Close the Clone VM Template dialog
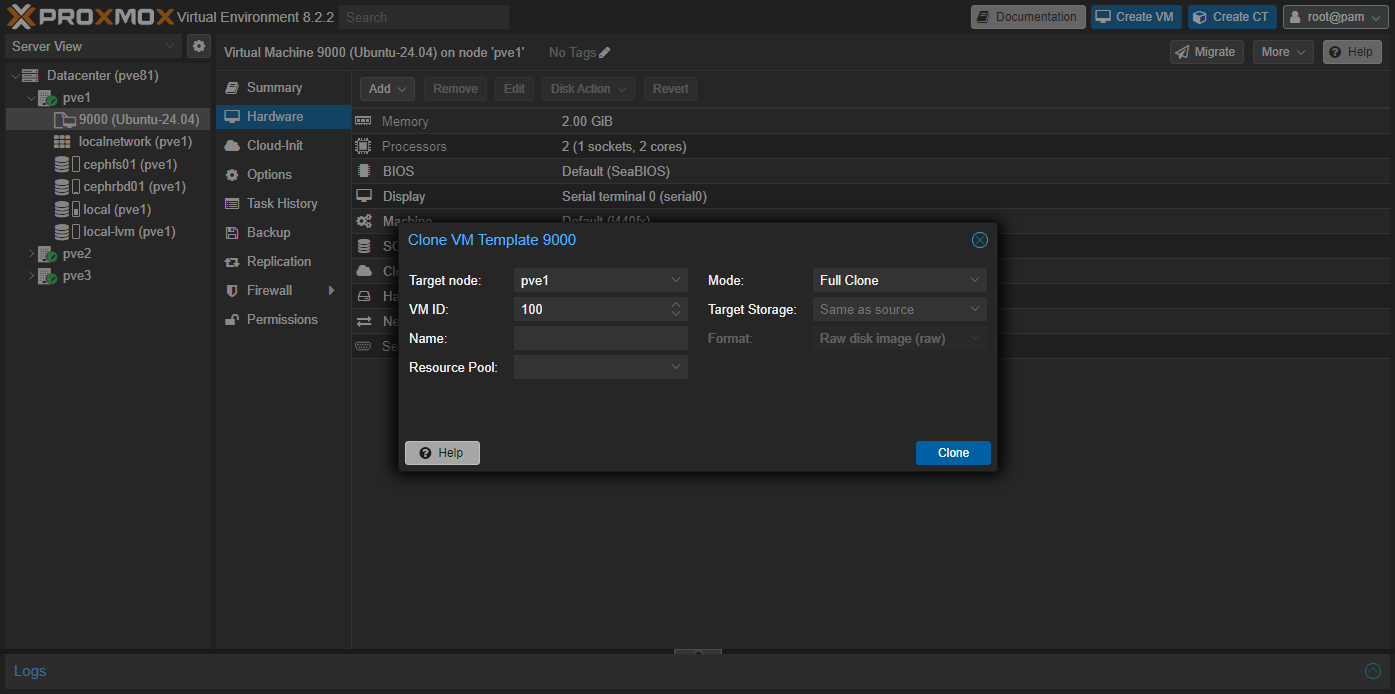This screenshot has height=694, width=1395. pyautogui.click(x=980, y=240)
